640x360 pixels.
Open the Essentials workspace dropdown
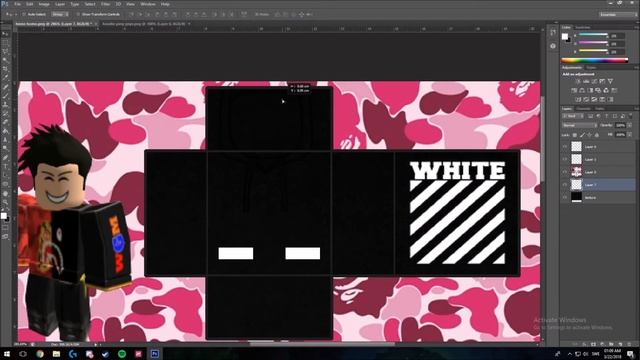point(618,14)
